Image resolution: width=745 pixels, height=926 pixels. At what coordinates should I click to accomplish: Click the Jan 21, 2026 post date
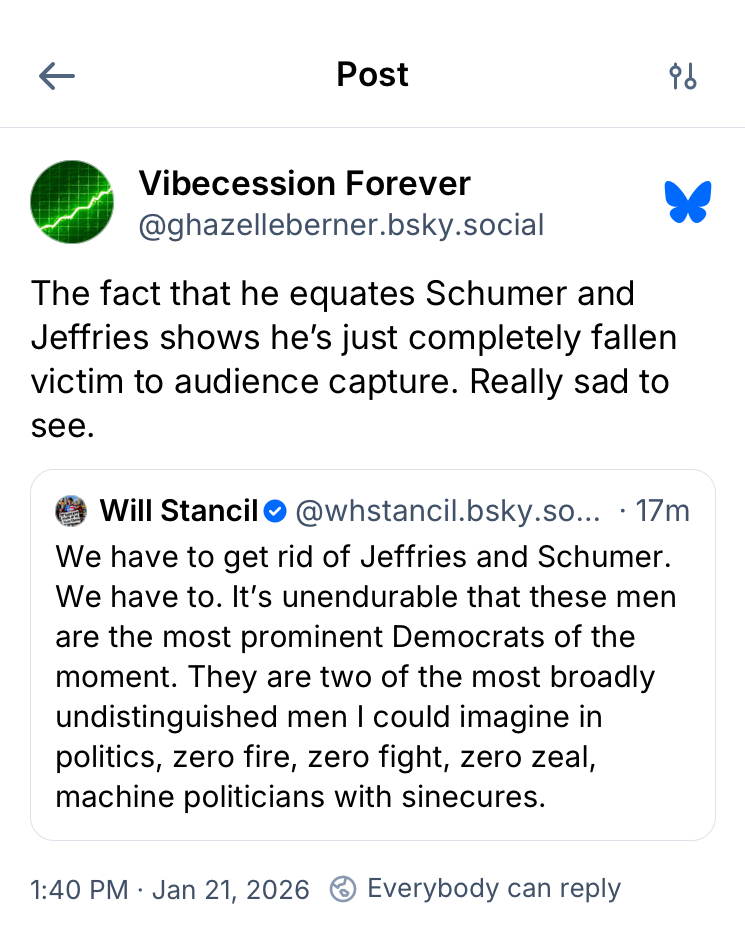[231, 889]
